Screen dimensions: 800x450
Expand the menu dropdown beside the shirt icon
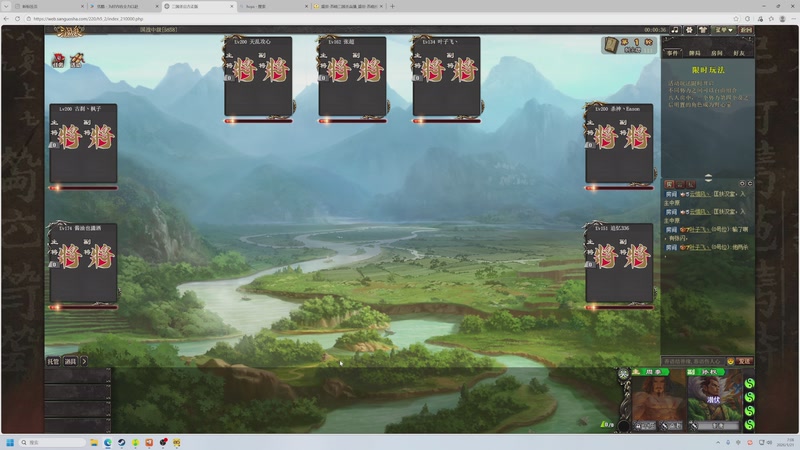724,30
